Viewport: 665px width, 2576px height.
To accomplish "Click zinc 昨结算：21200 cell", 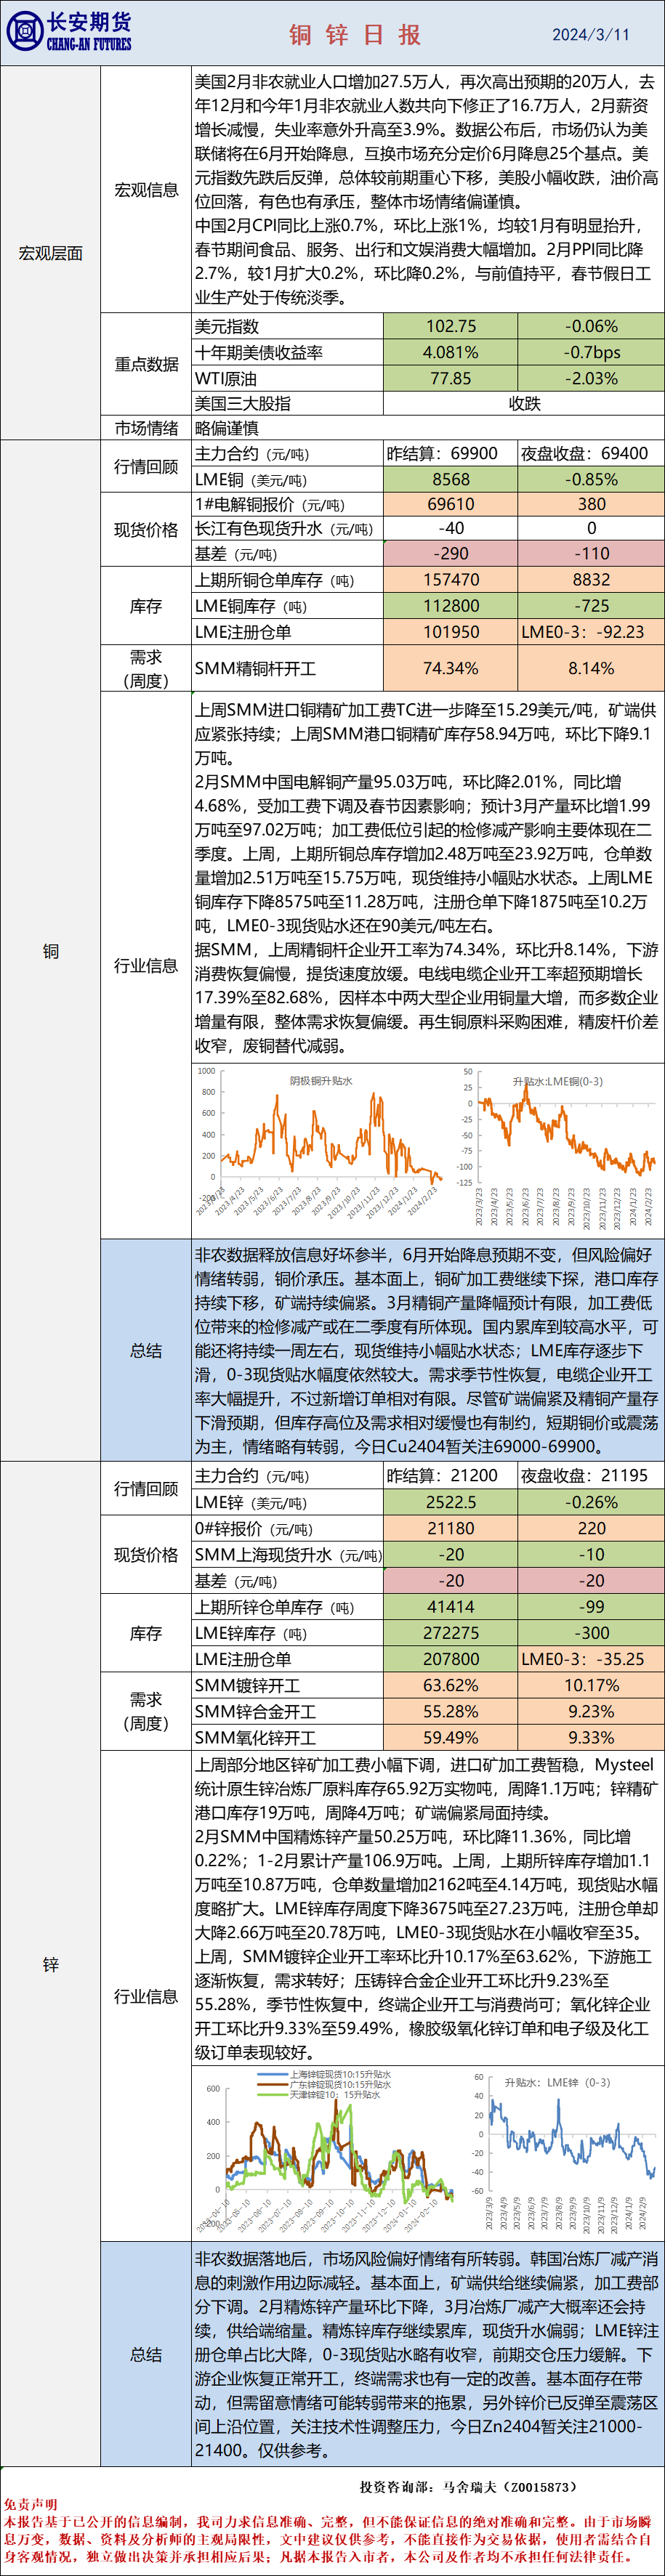I will coord(451,1475).
